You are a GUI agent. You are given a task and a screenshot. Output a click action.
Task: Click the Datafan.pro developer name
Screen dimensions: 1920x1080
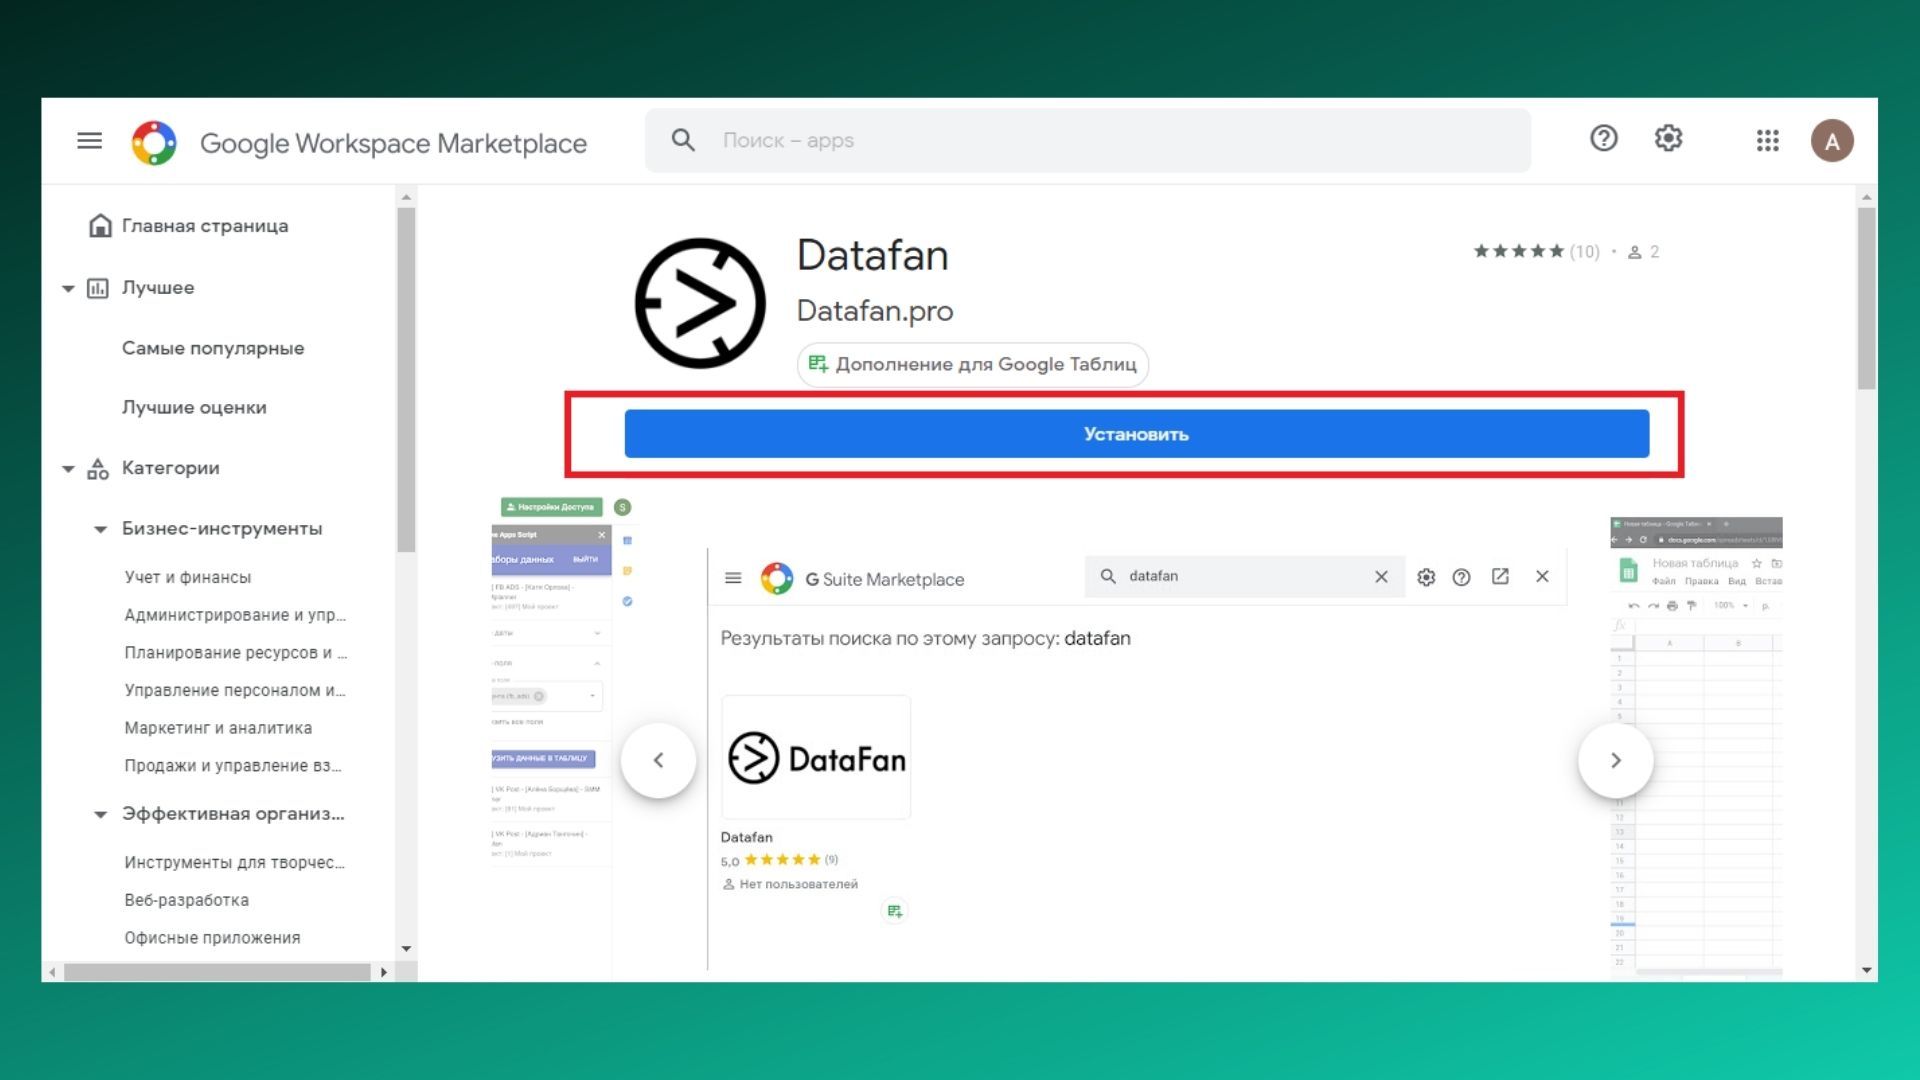(x=875, y=311)
